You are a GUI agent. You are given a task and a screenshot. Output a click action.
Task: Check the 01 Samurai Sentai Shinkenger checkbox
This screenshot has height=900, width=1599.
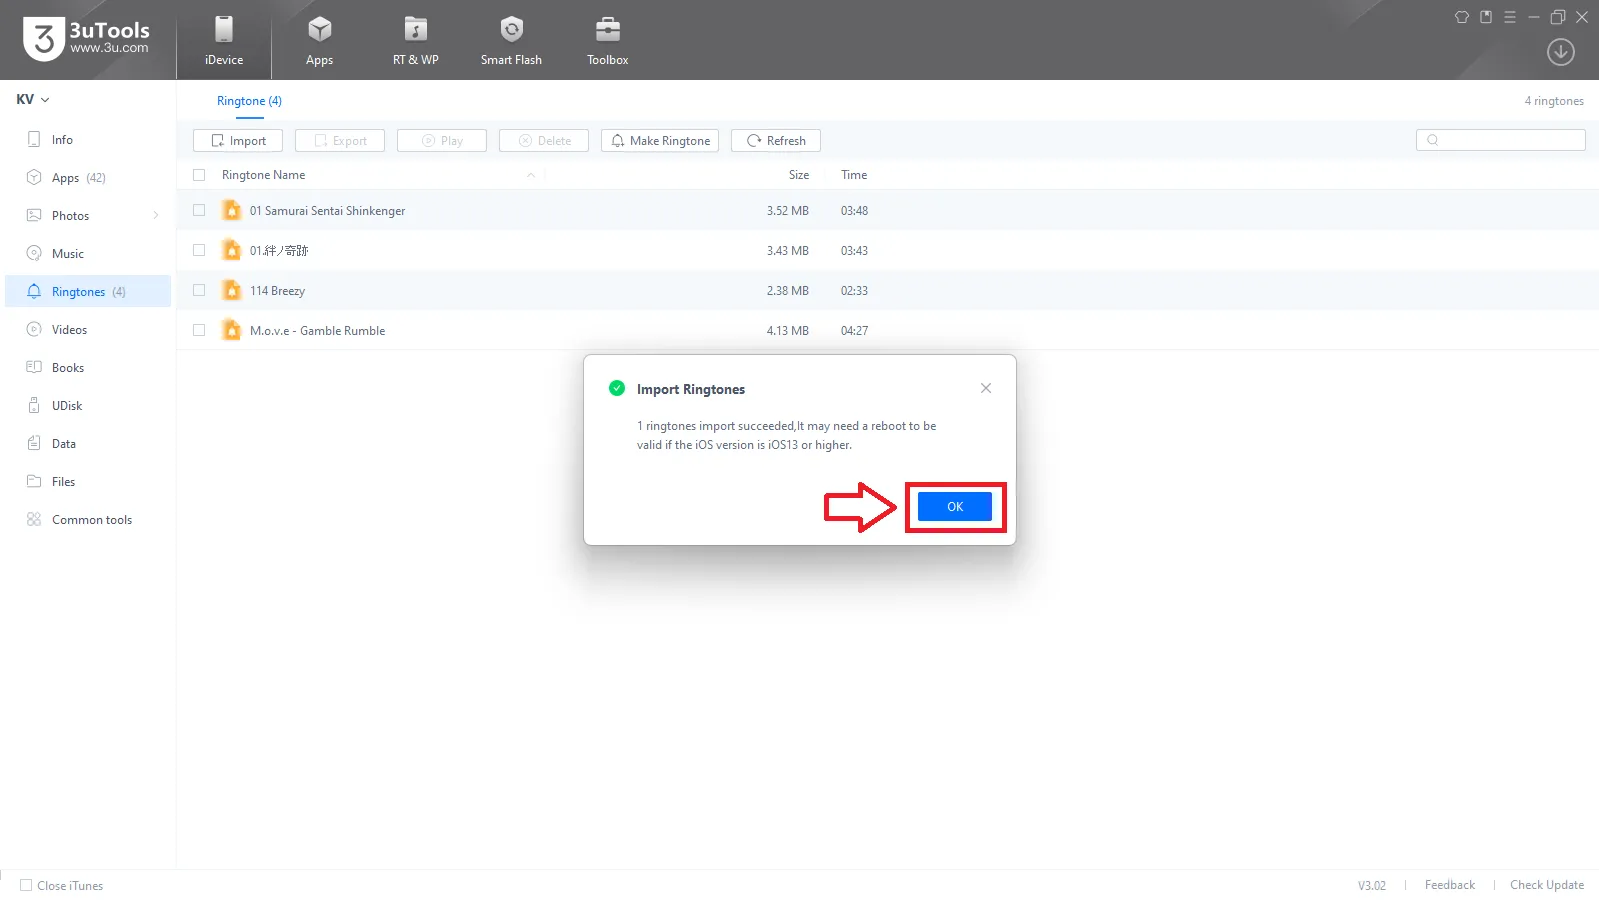pyautogui.click(x=199, y=210)
